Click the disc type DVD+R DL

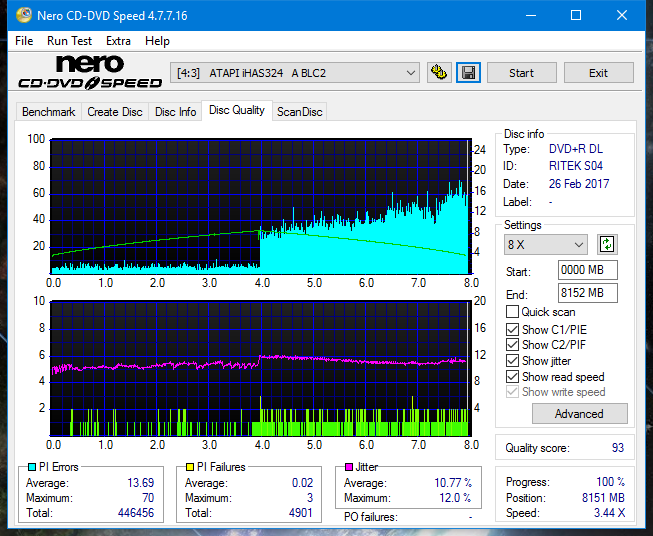coord(576,149)
